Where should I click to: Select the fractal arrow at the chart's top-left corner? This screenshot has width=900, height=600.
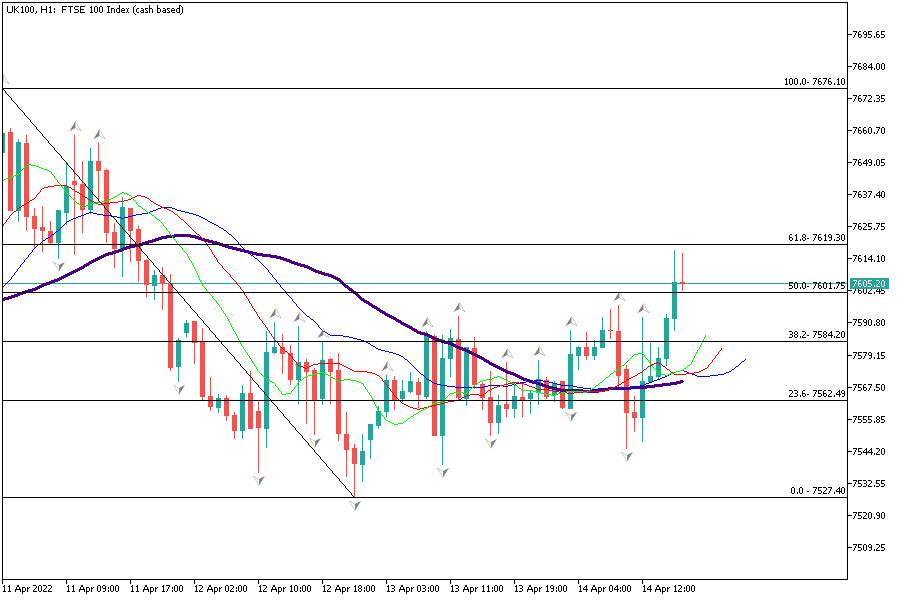tap(5, 80)
